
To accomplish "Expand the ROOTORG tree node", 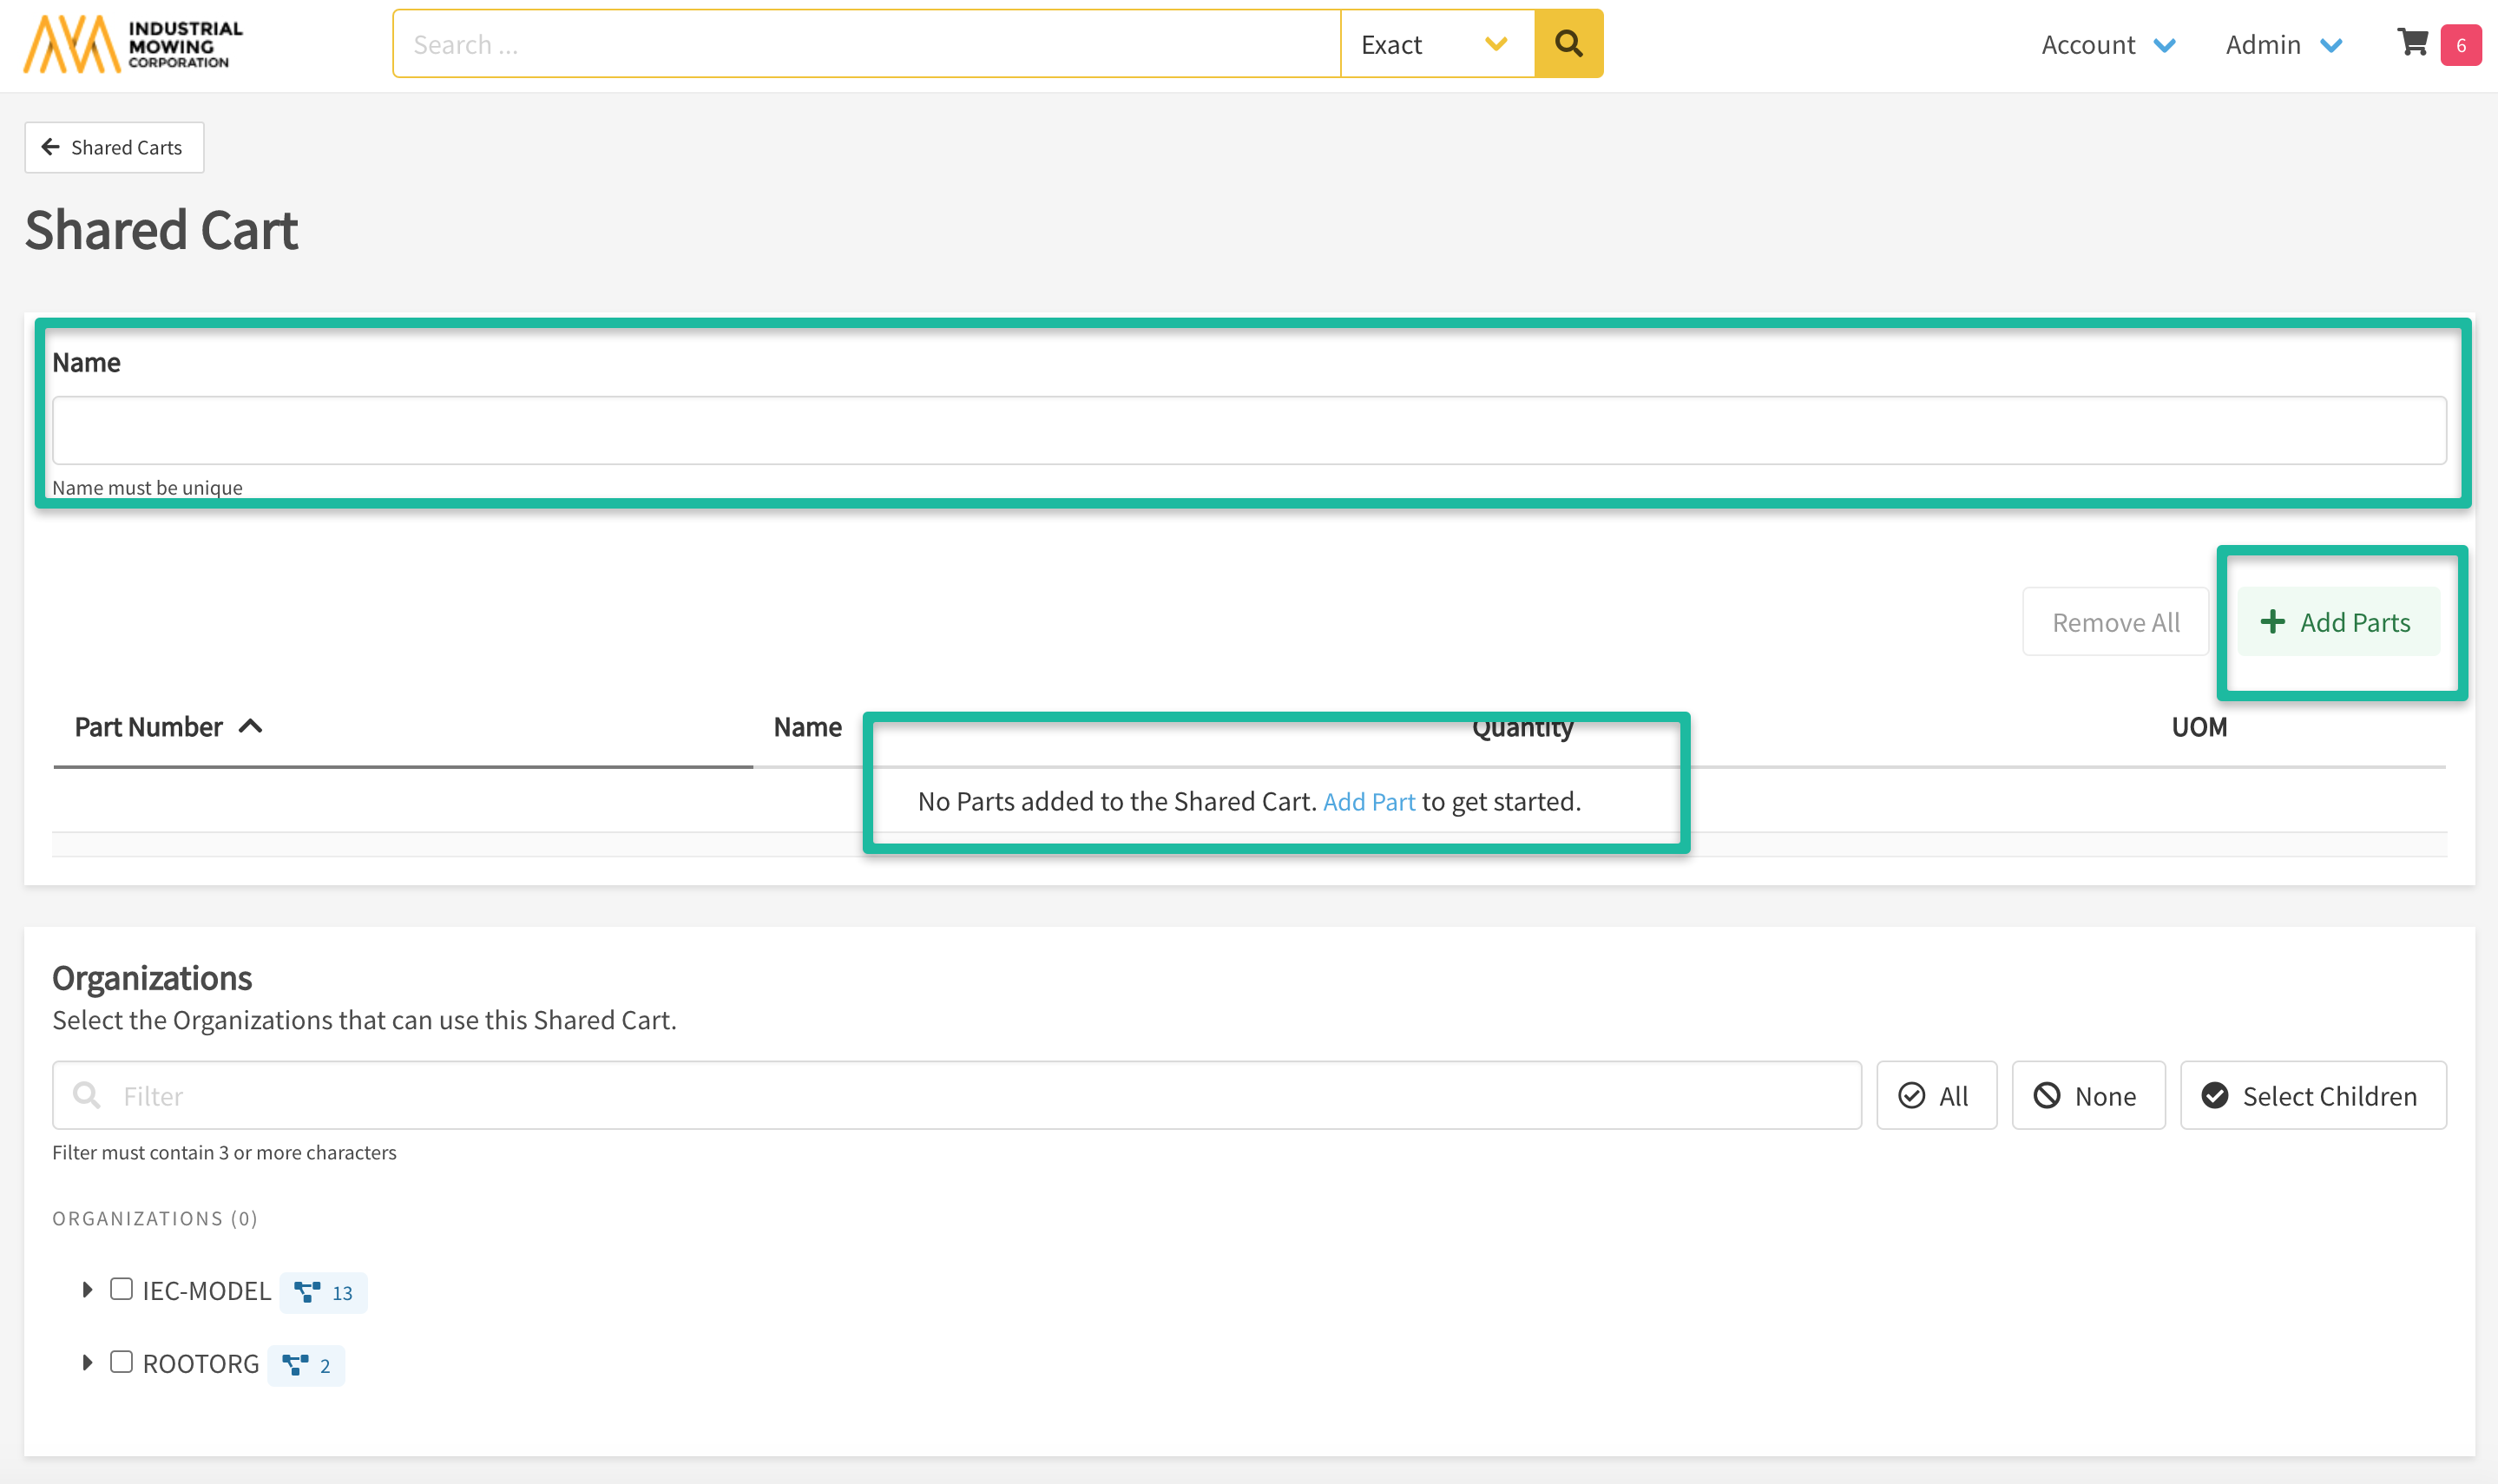I will (87, 1363).
